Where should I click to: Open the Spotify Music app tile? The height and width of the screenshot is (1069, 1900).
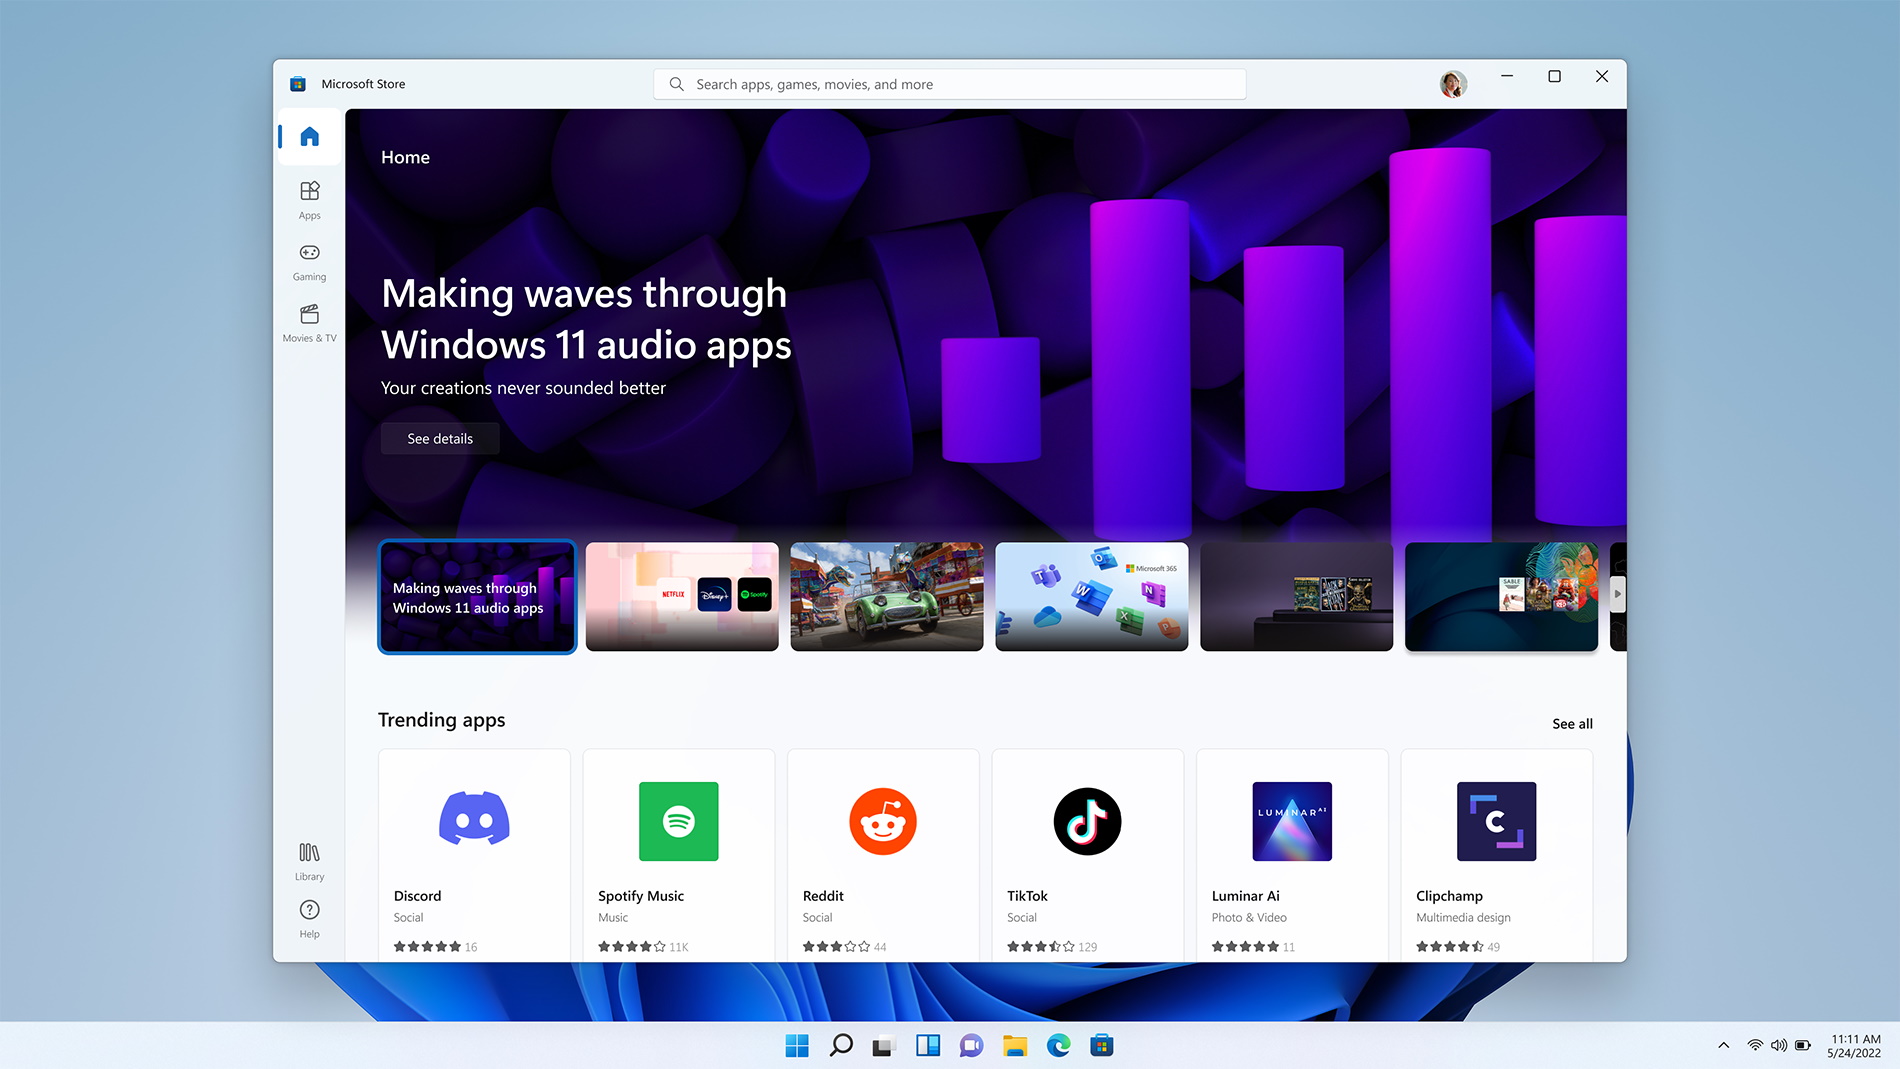[x=679, y=855]
